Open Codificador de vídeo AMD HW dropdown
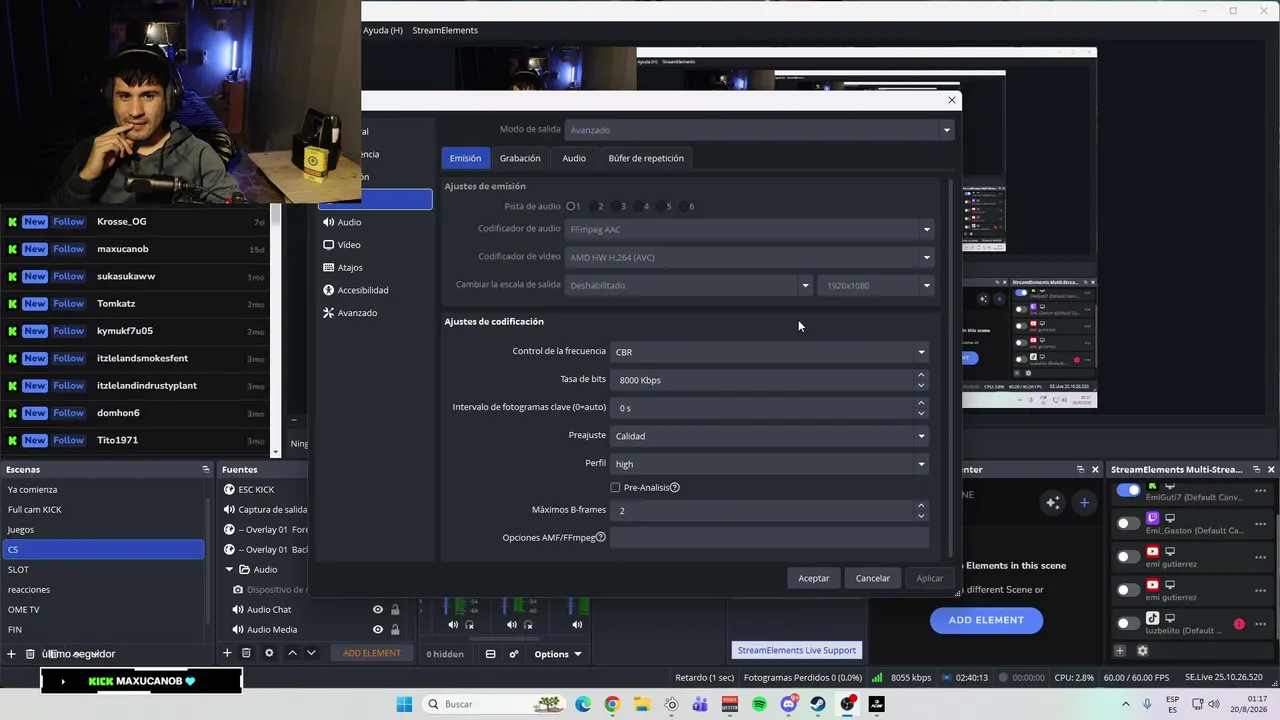Image resolution: width=1280 pixels, height=720 pixels. [750, 257]
